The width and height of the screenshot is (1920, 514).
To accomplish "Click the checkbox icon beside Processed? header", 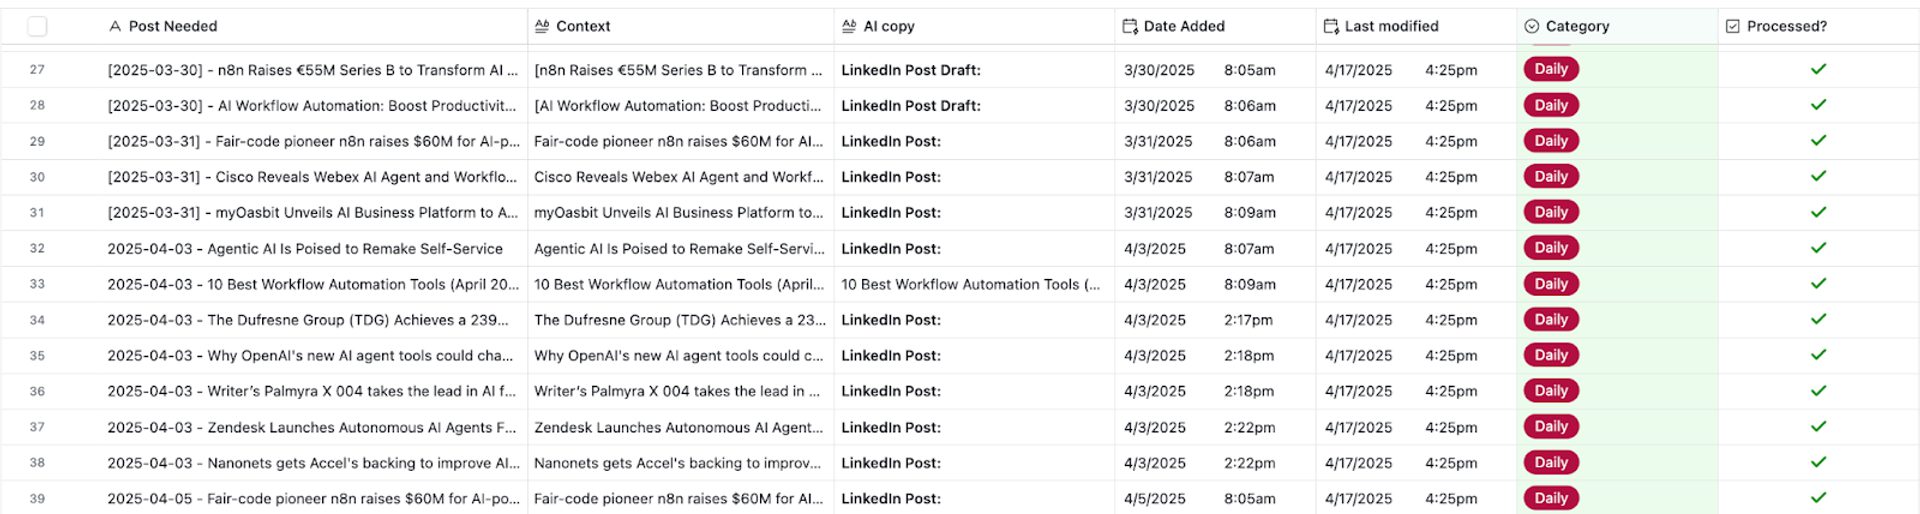I will (1733, 27).
